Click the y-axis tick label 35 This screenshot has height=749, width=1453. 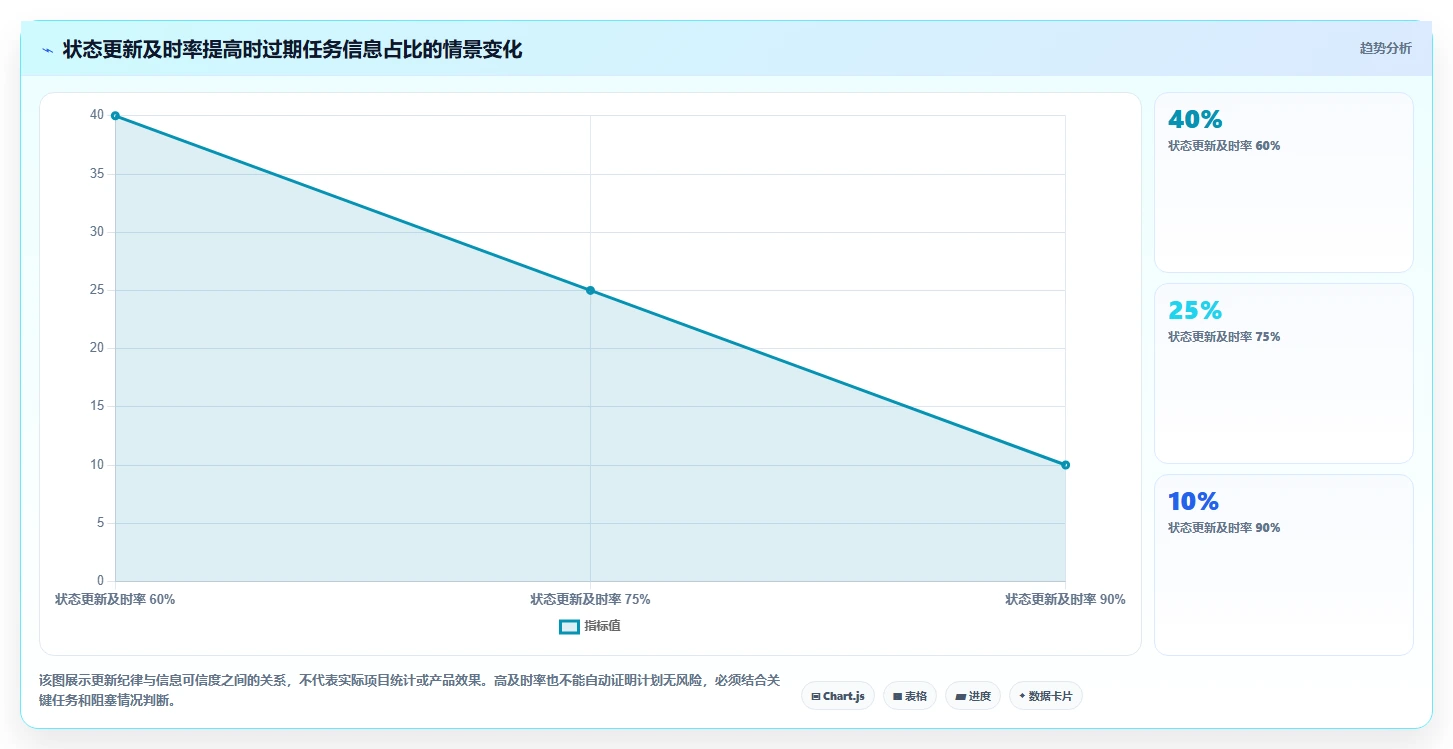pos(97,174)
